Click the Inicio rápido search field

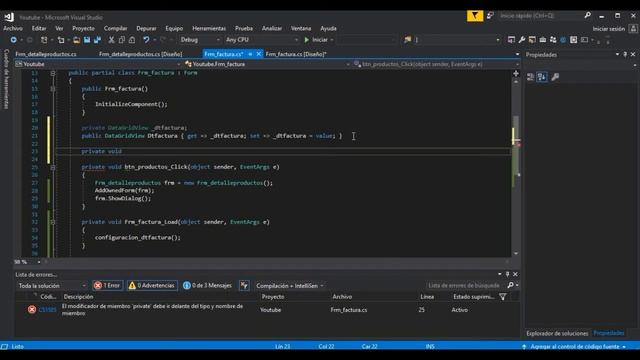[540, 16]
